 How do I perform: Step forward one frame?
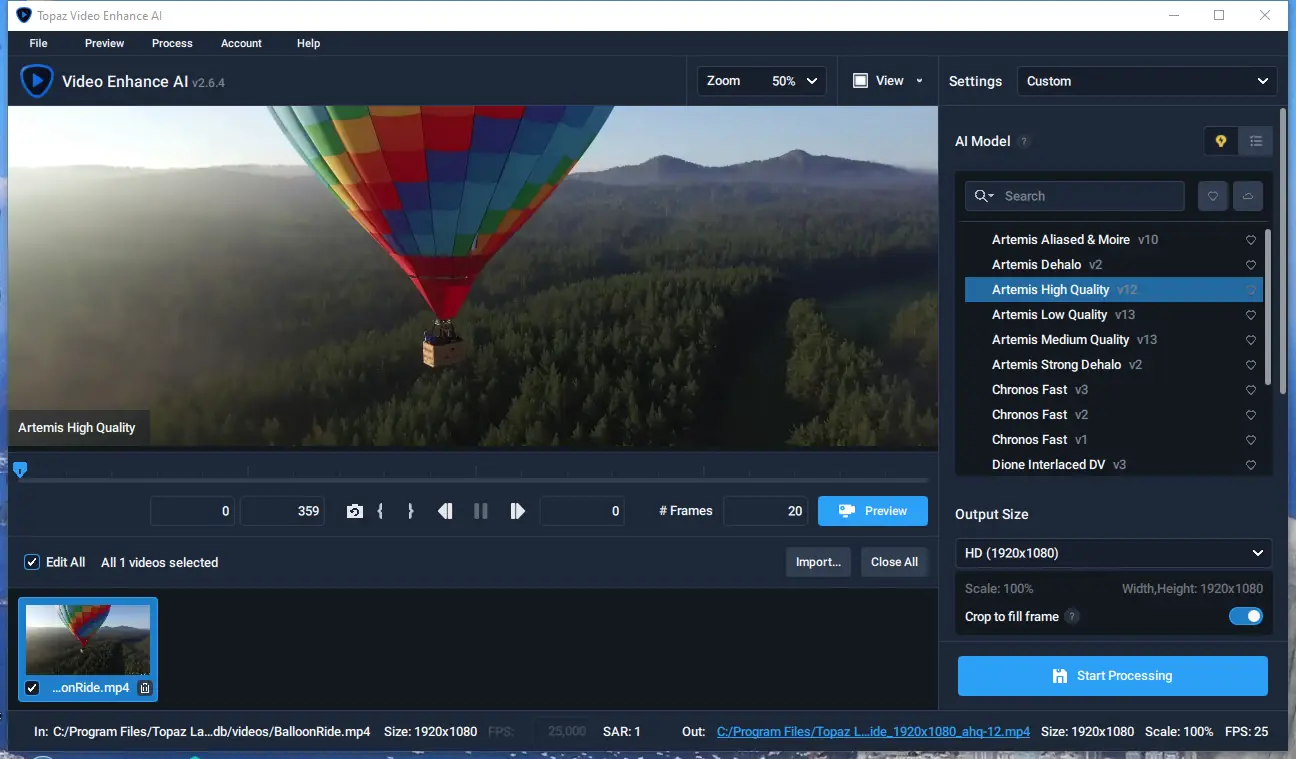pos(517,511)
